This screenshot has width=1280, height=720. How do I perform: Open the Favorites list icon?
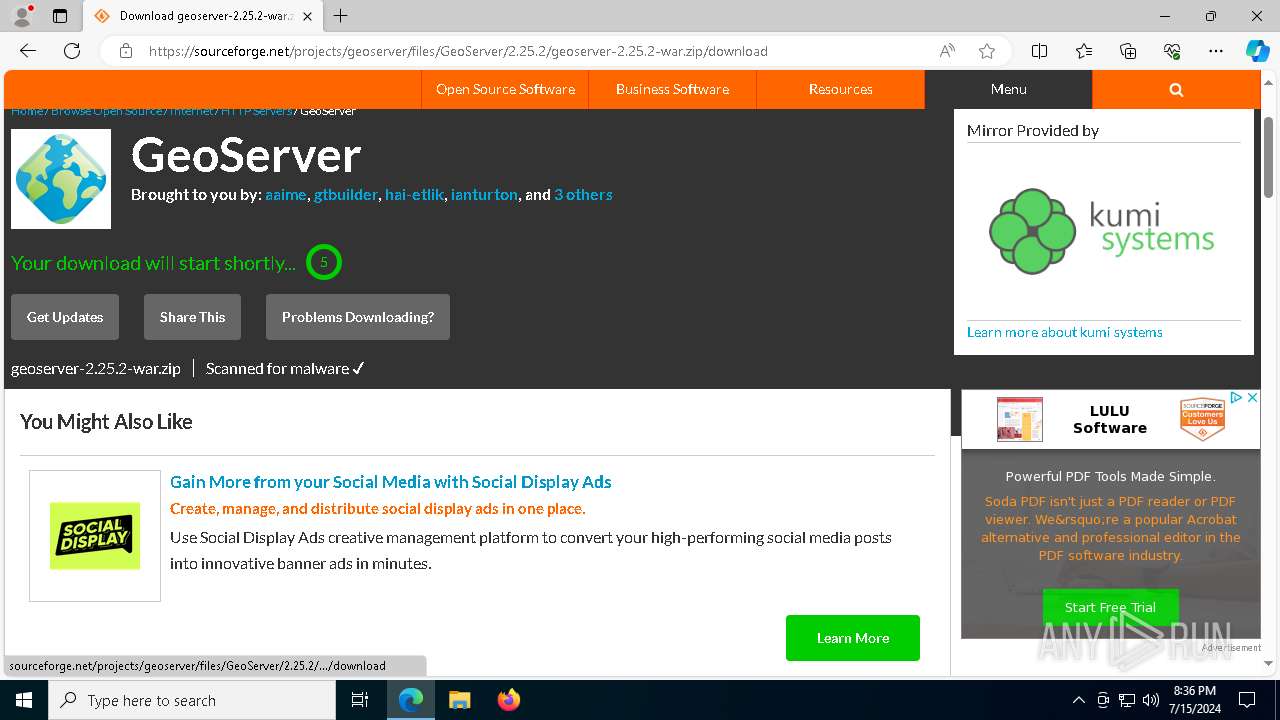(x=1084, y=51)
